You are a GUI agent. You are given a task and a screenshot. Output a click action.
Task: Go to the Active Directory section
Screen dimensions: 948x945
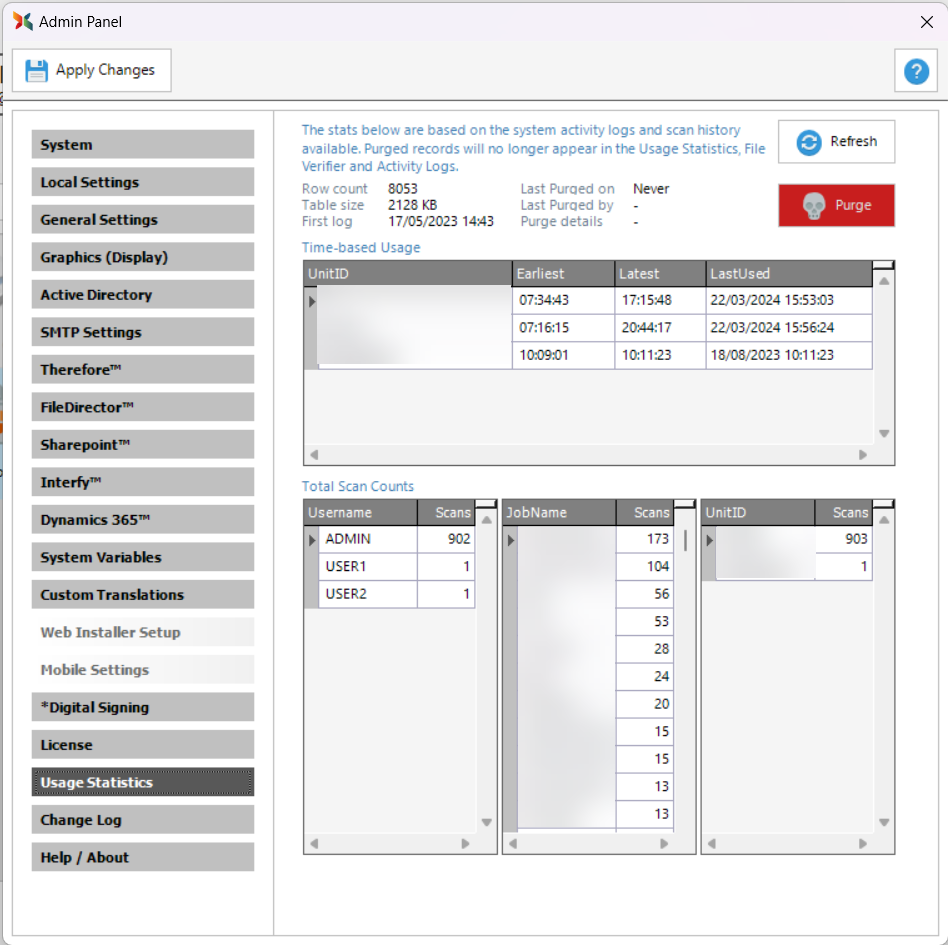point(142,295)
